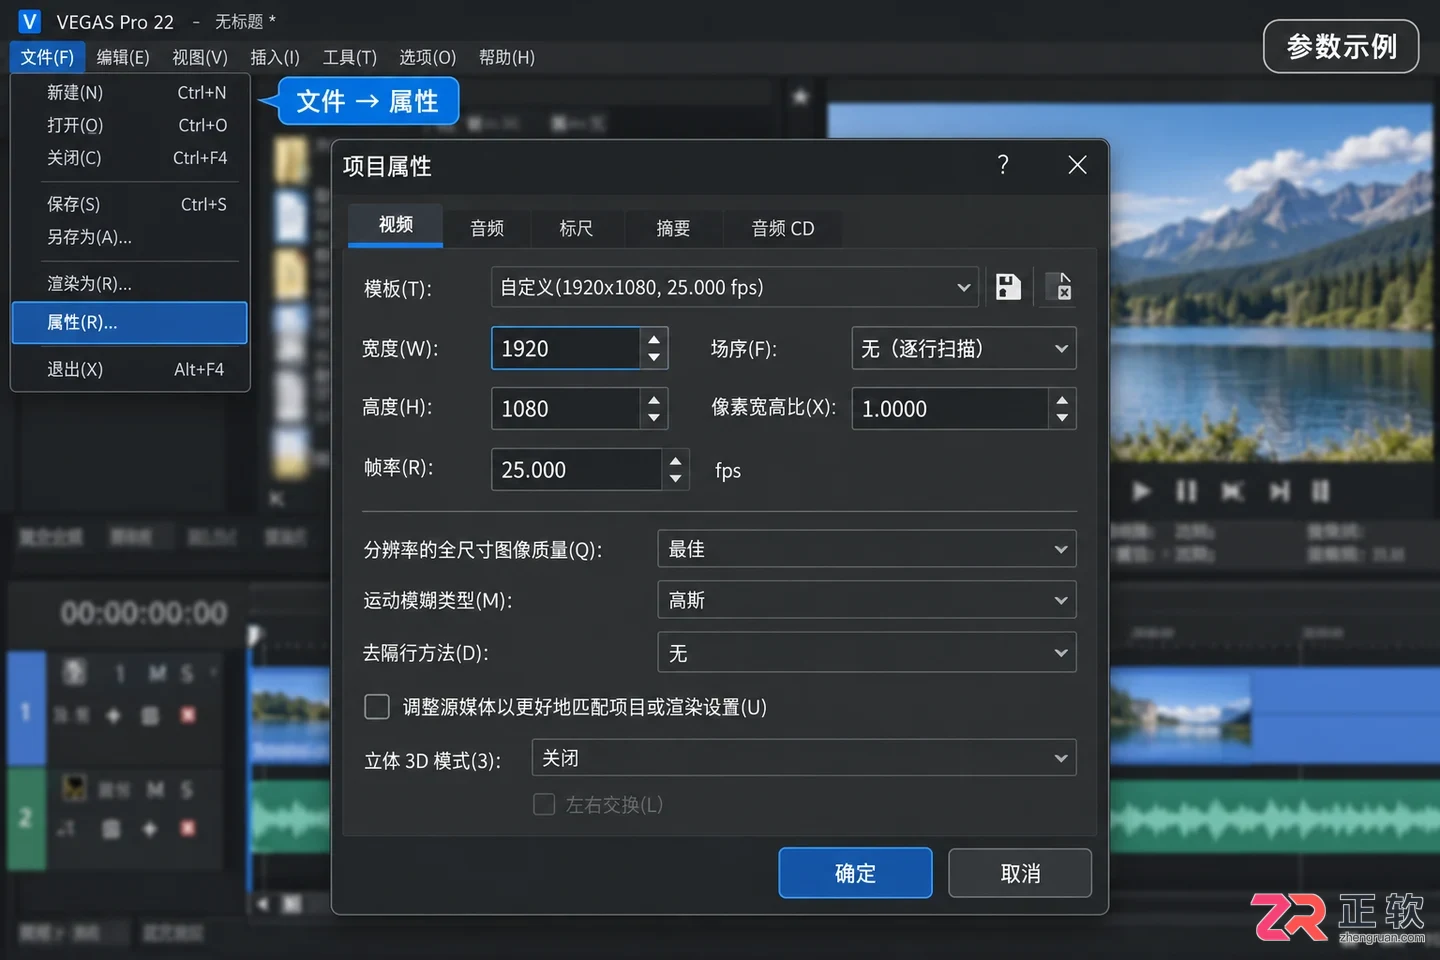This screenshot has width=1440, height=960.
Task: Open the 音频 CD tab
Action: coord(783,228)
